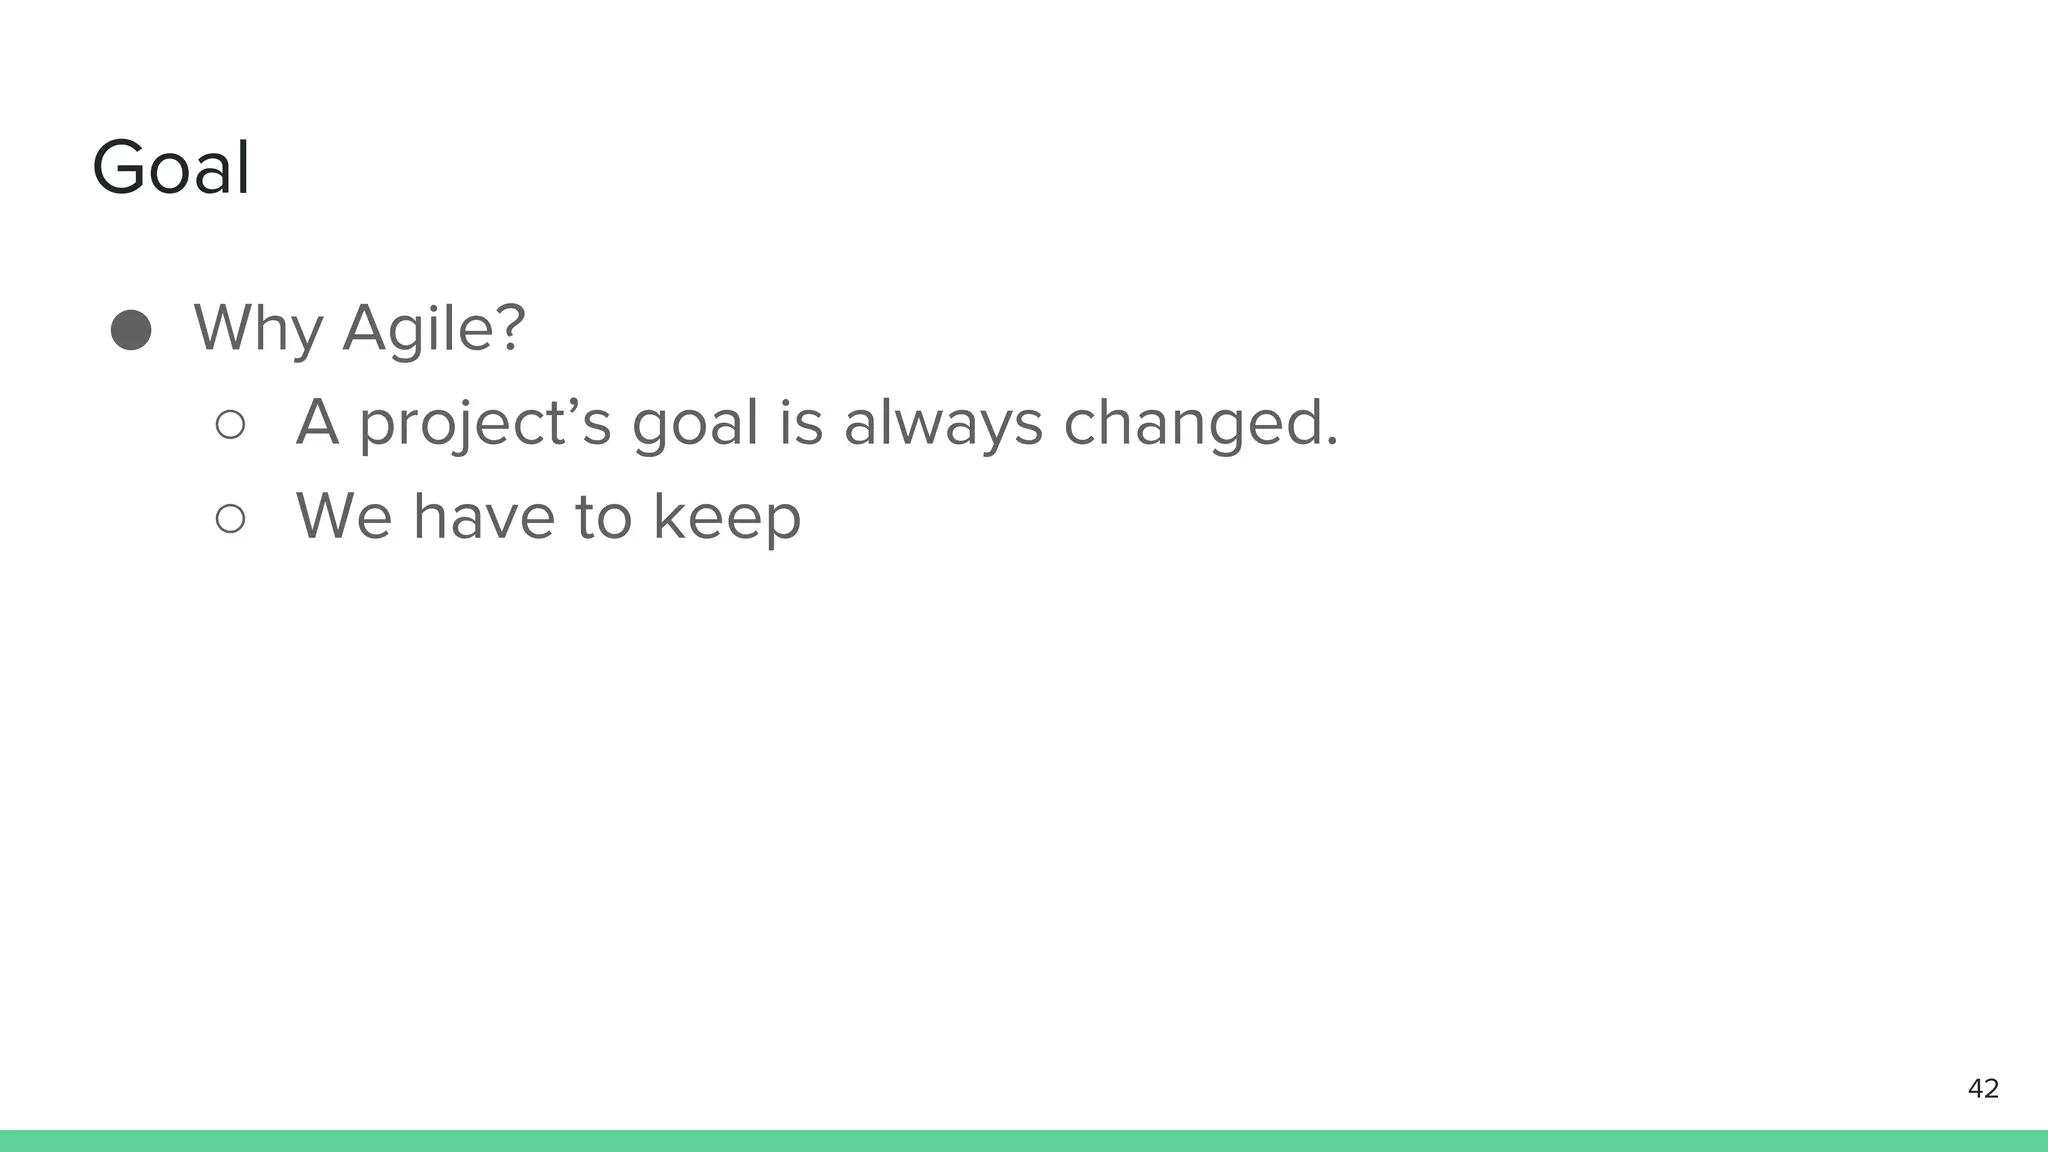Image resolution: width=2048 pixels, height=1152 pixels.
Task: Click the word to in last bullet
Action: (603, 518)
